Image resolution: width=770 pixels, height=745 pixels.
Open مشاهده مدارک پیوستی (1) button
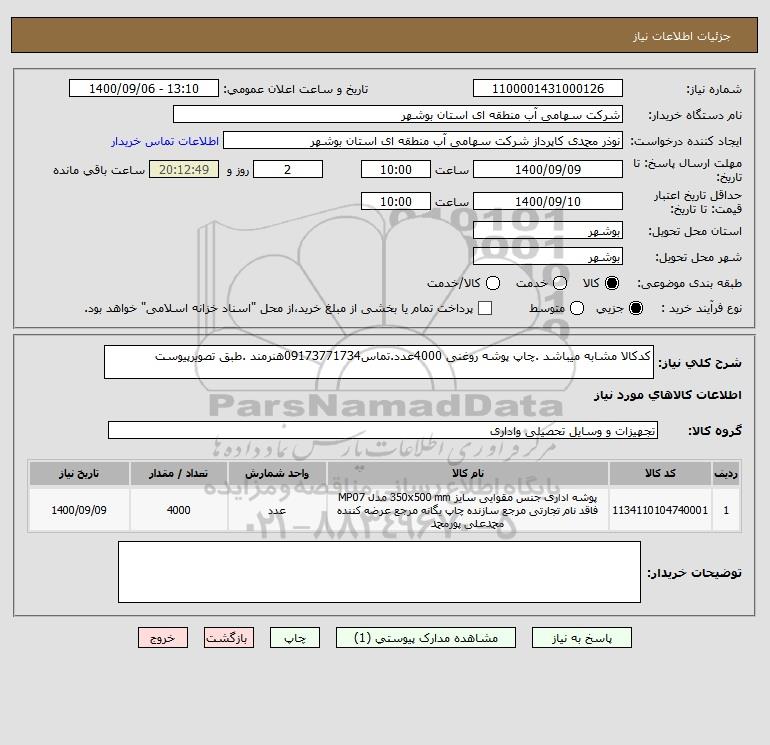pos(426,637)
